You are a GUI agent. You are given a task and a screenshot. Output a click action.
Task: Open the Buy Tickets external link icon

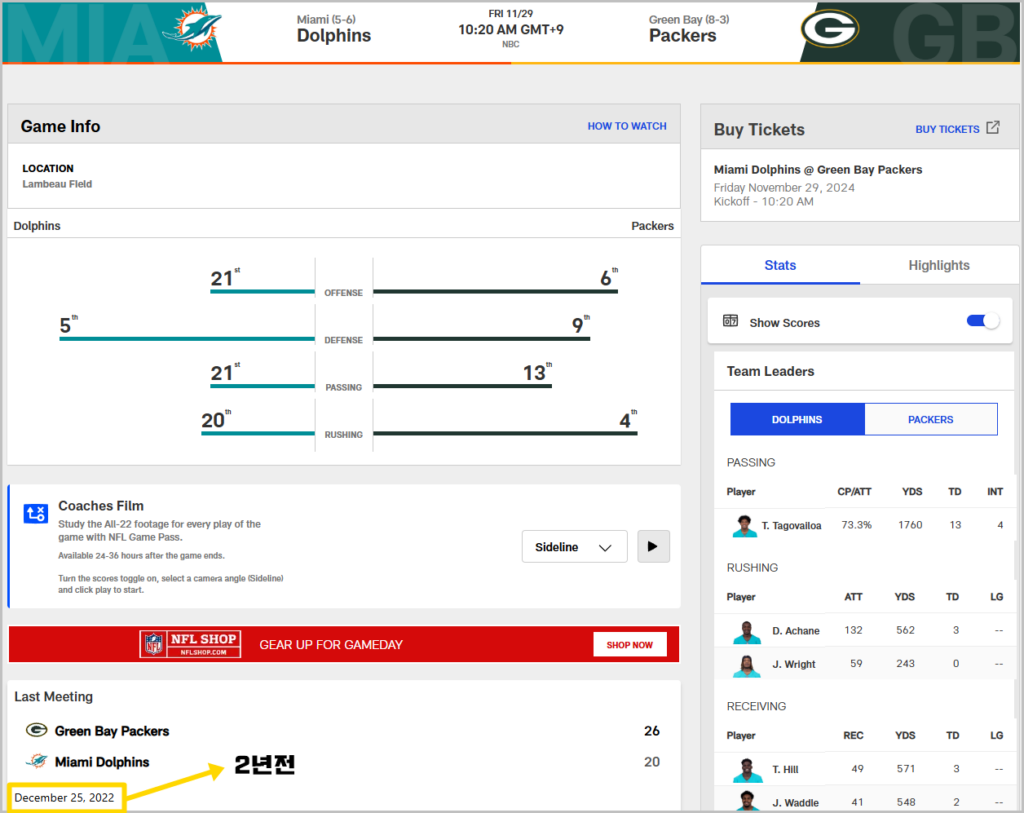pos(993,127)
